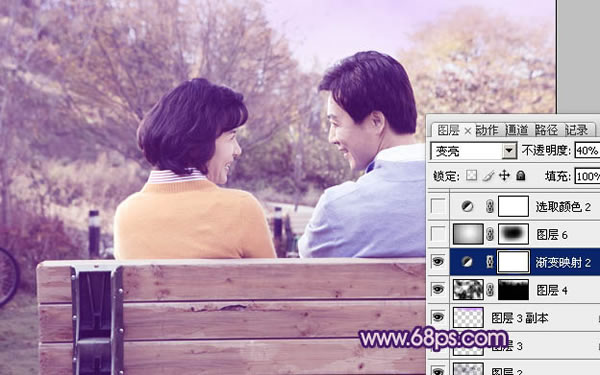Show hidden 图层 6 using its visibility box
The height and width of the screenshot is (375, 600).
438,234
